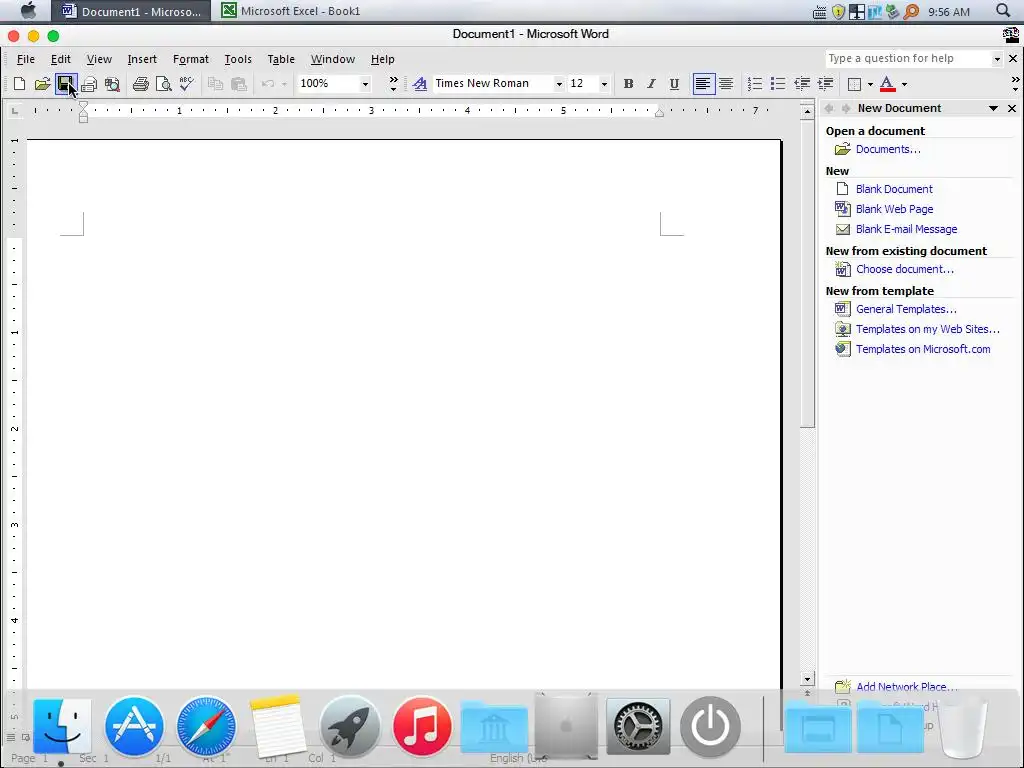Screen dimensions: 1024x768
Task: Toggle underline formatting
Action: [674, 84]
